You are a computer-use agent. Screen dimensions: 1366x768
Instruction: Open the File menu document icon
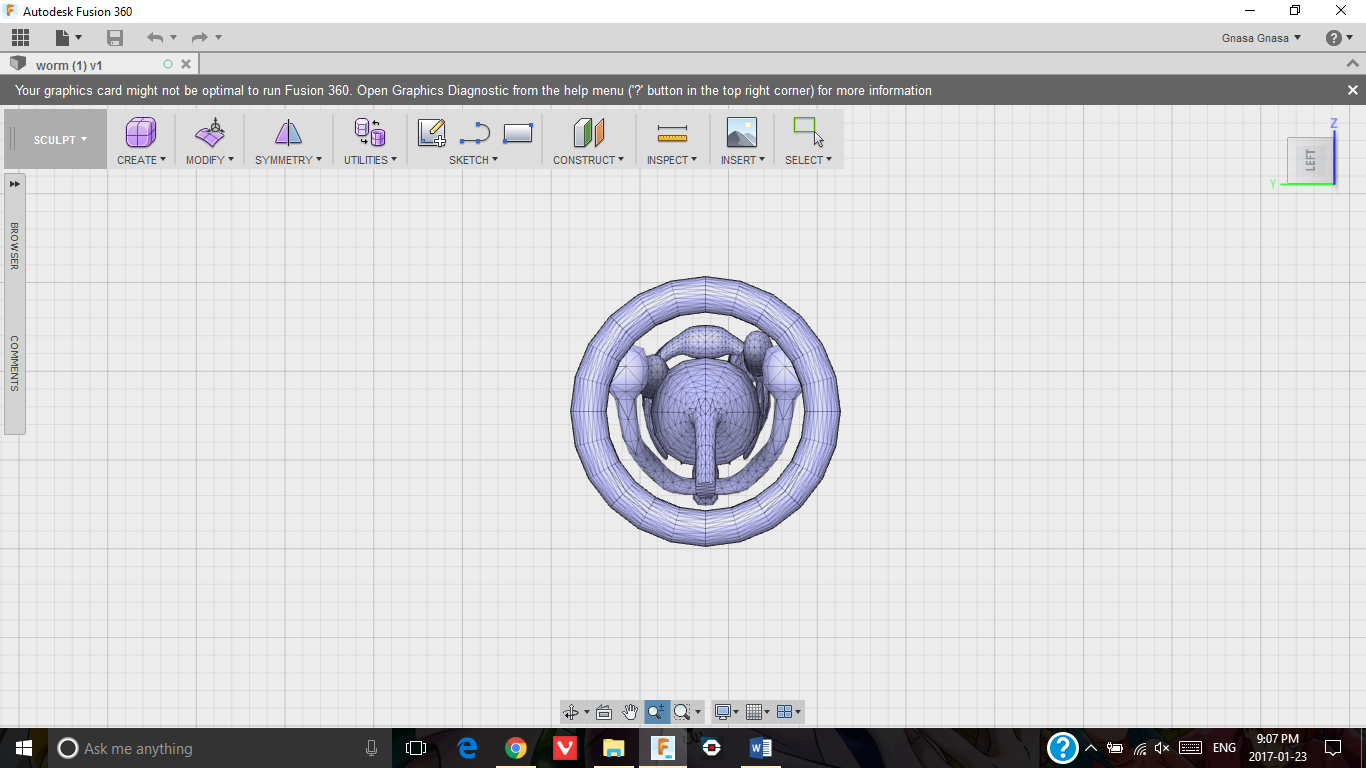click(x=63, y=38)
